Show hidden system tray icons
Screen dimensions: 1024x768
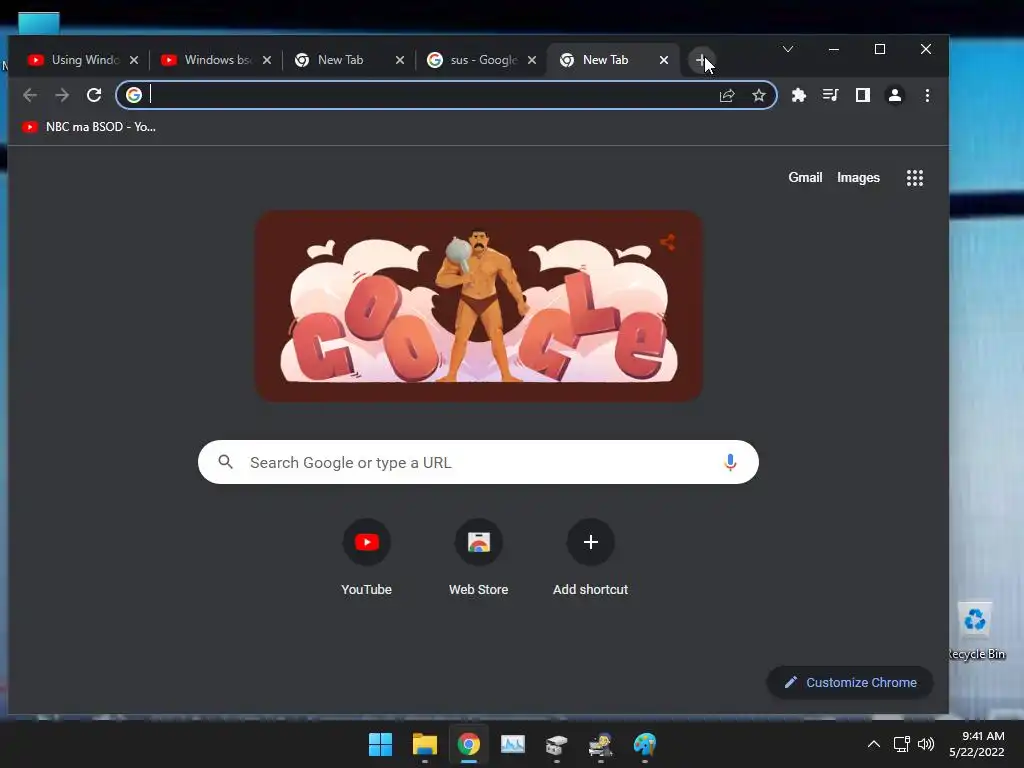point(874,744)
